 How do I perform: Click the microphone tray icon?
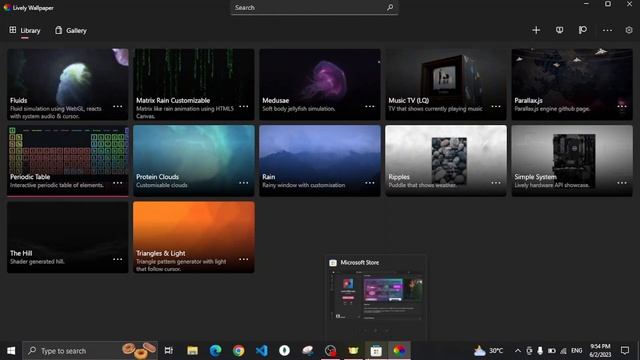[540, 351]
